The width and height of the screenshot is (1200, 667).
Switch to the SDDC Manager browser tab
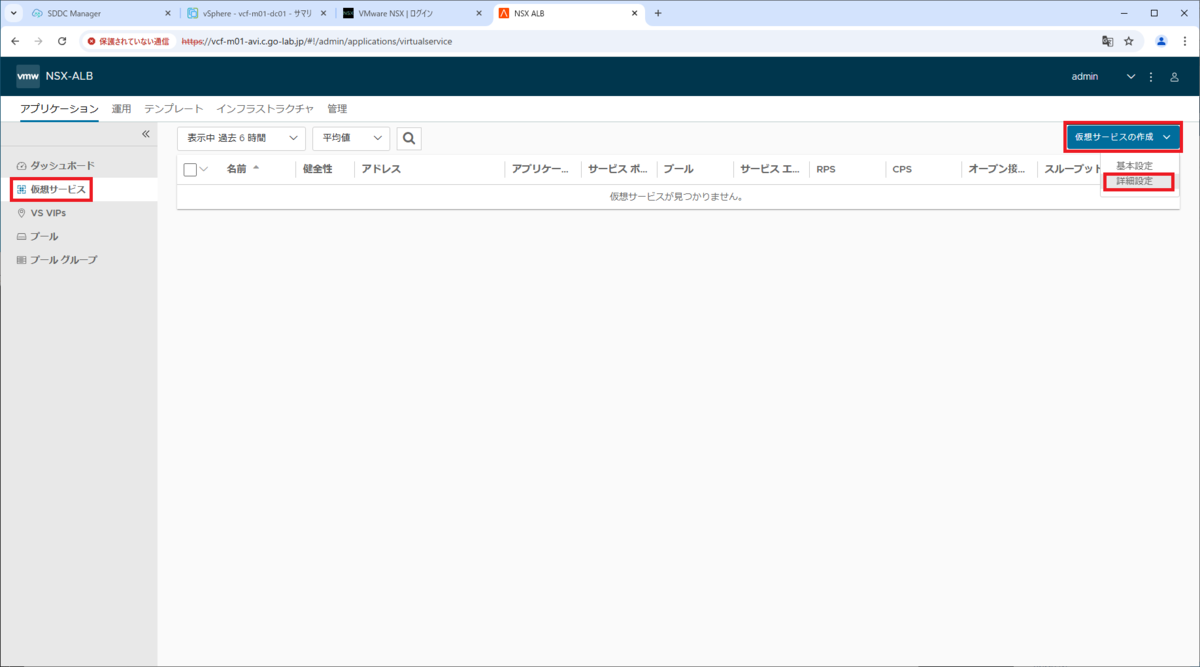pos(93,13)
